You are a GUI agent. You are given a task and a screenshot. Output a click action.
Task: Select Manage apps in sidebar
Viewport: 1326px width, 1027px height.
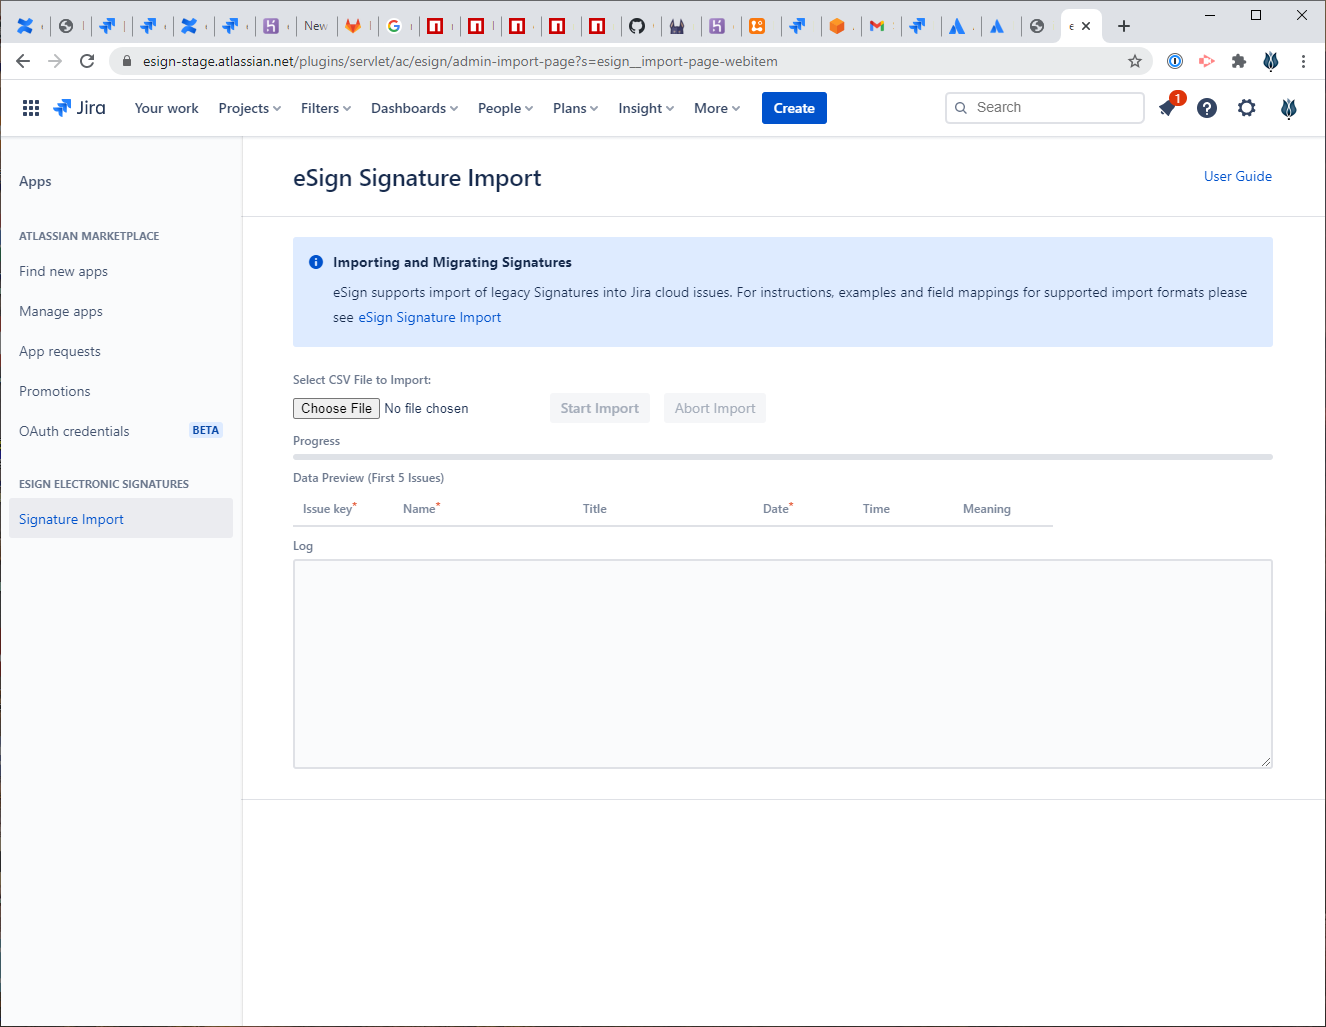tap(61, 311)
